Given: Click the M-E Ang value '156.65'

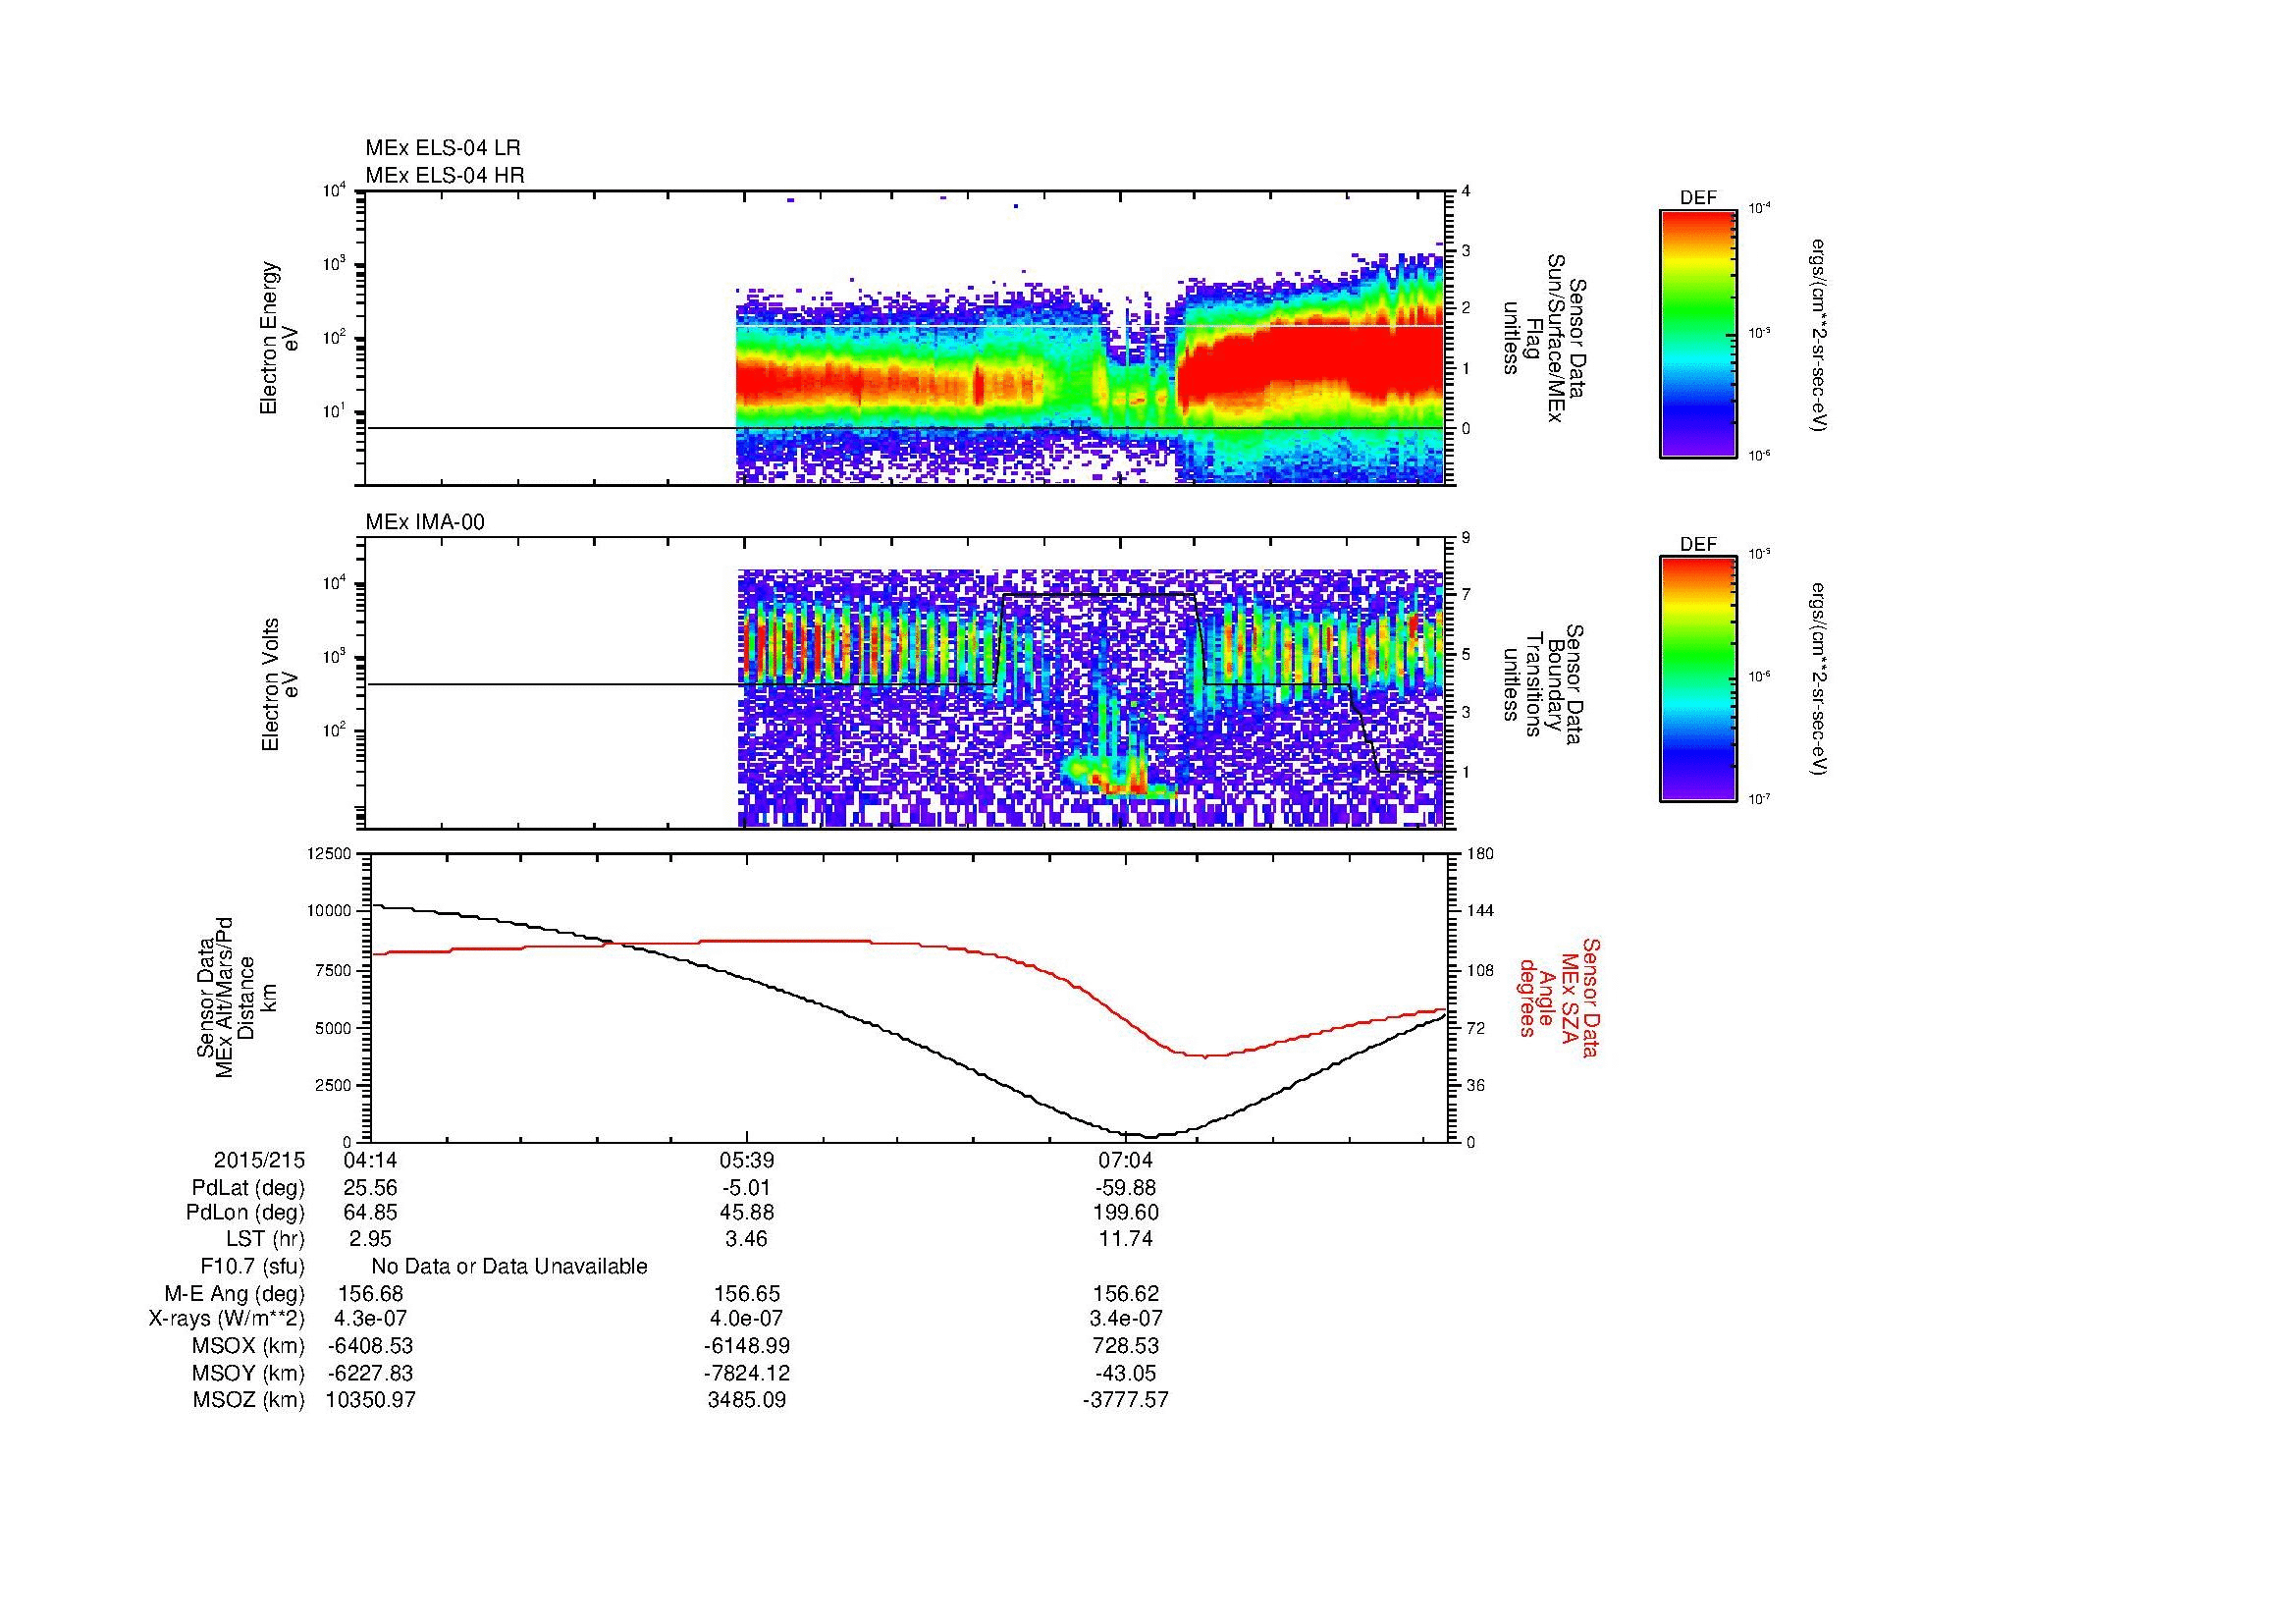Looking at the screenshot, I should [746, 1294].
